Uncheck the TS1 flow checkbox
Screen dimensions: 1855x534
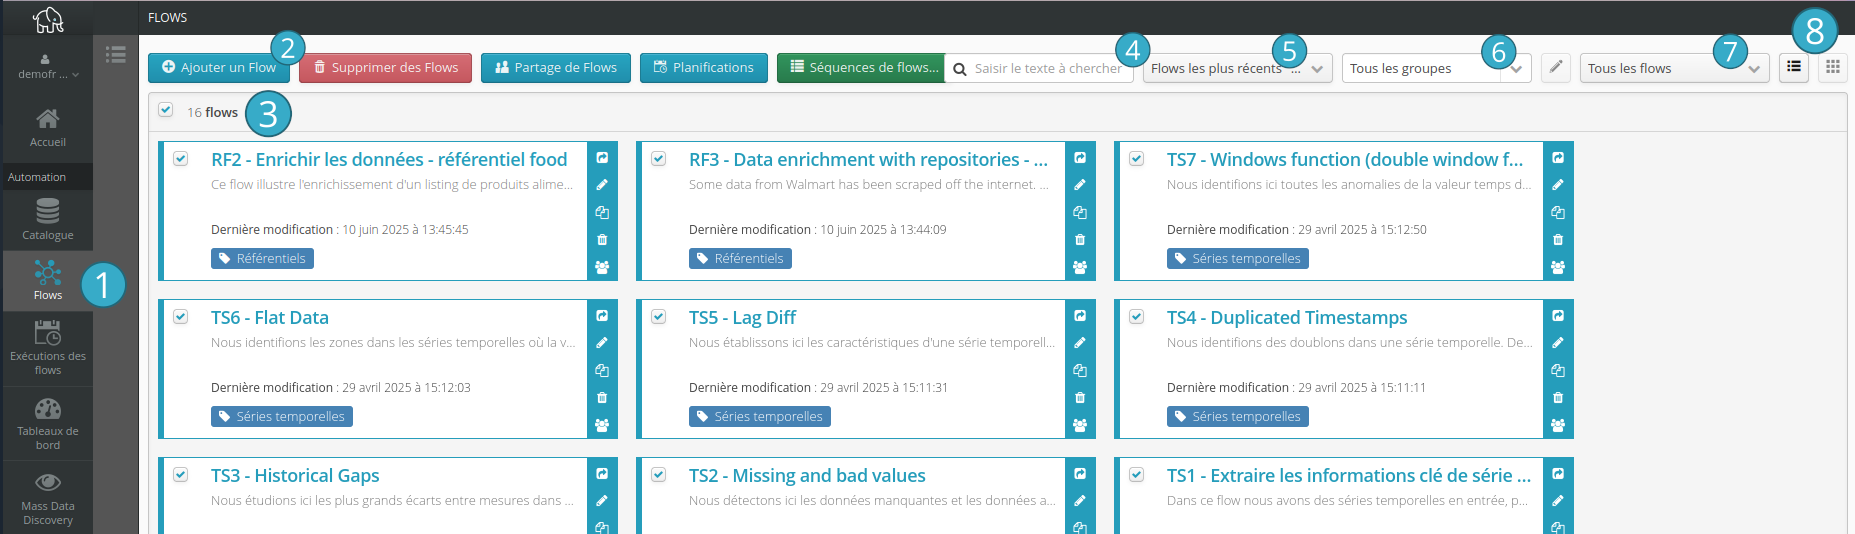coord(1137,474)
